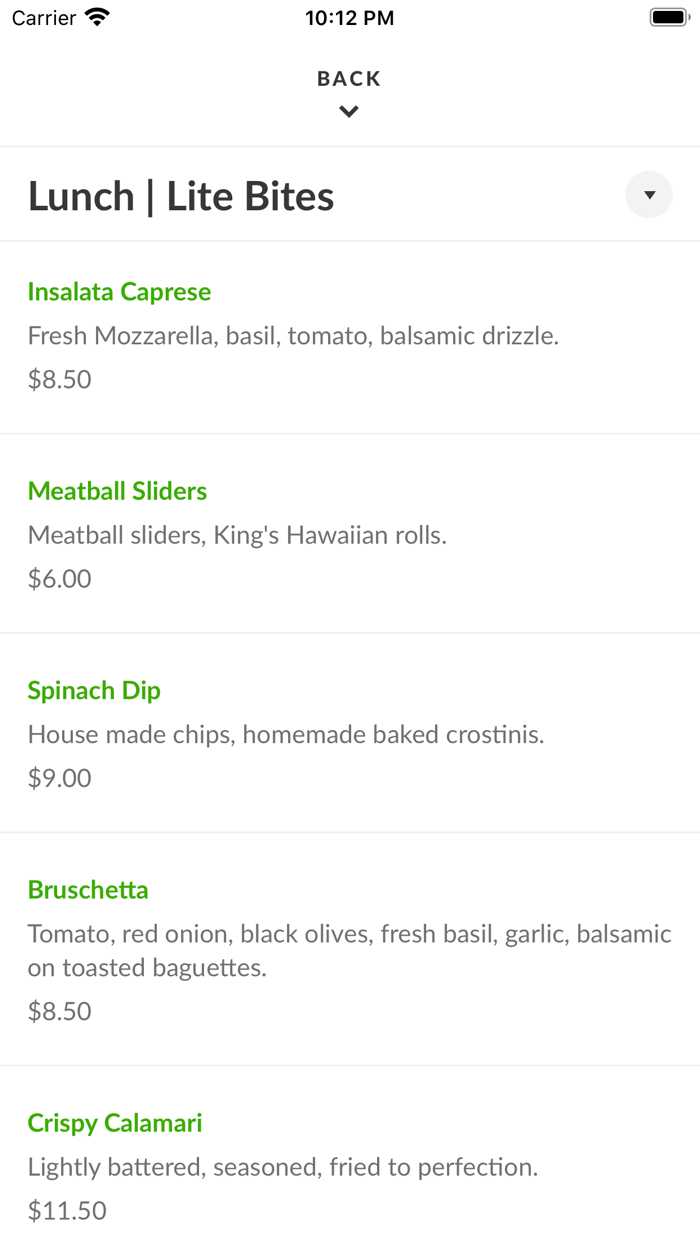Open the Crispy Calamari item
This screenshot has height=1244, width=700.
pyautogui.click(x=115, y=1123)
